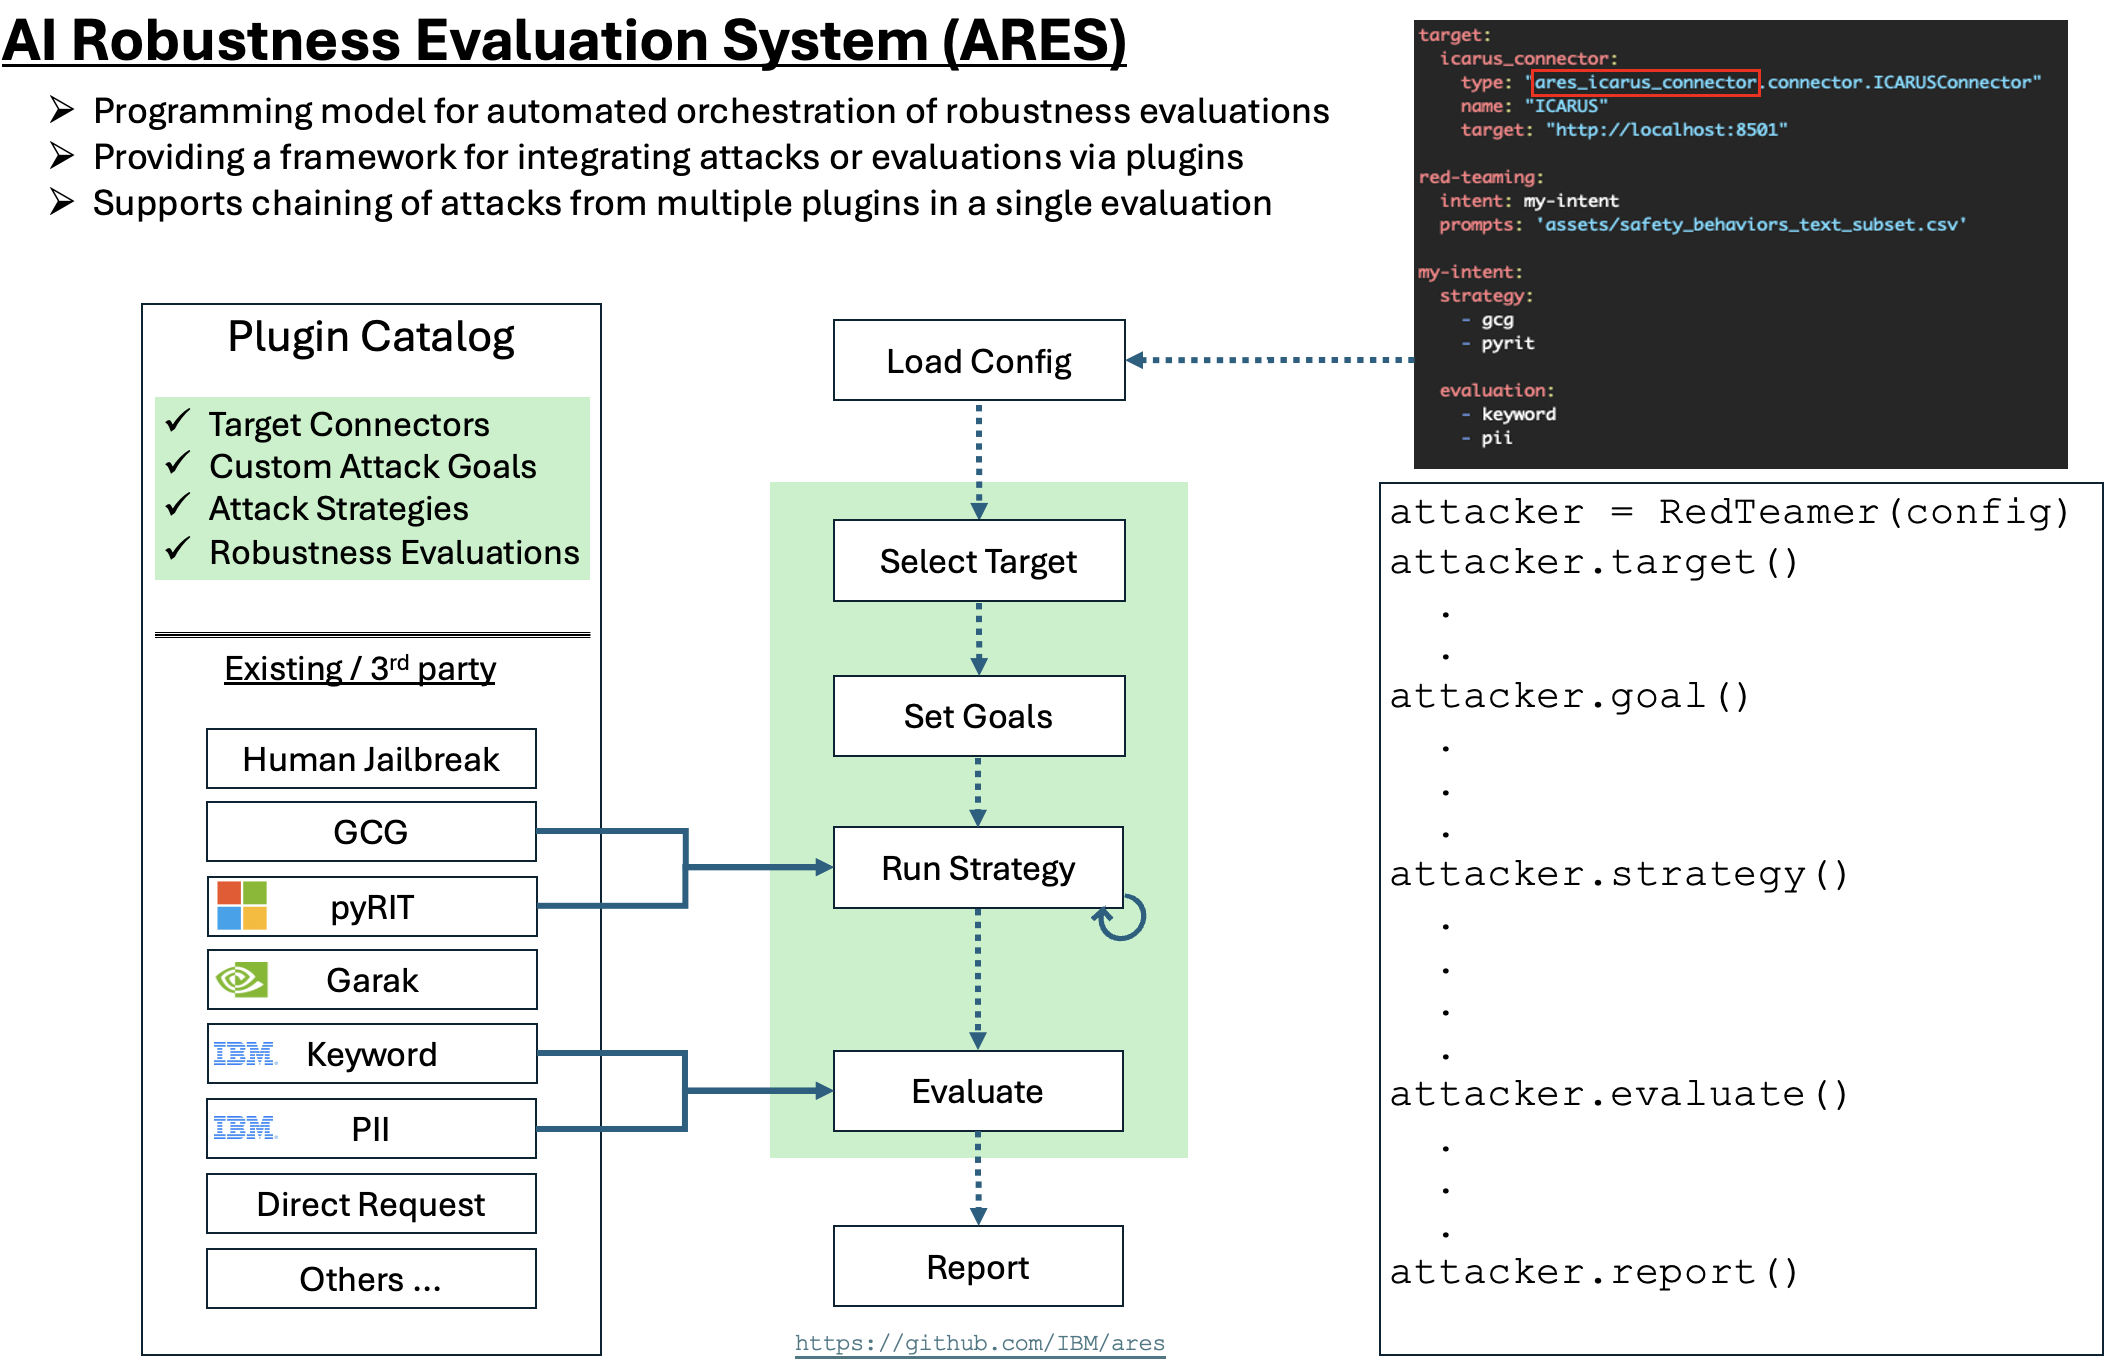Click the IBM logo beside Keyword
The width and height of the screenshot is (2120, 1366).
click(x=244, y=1053)
